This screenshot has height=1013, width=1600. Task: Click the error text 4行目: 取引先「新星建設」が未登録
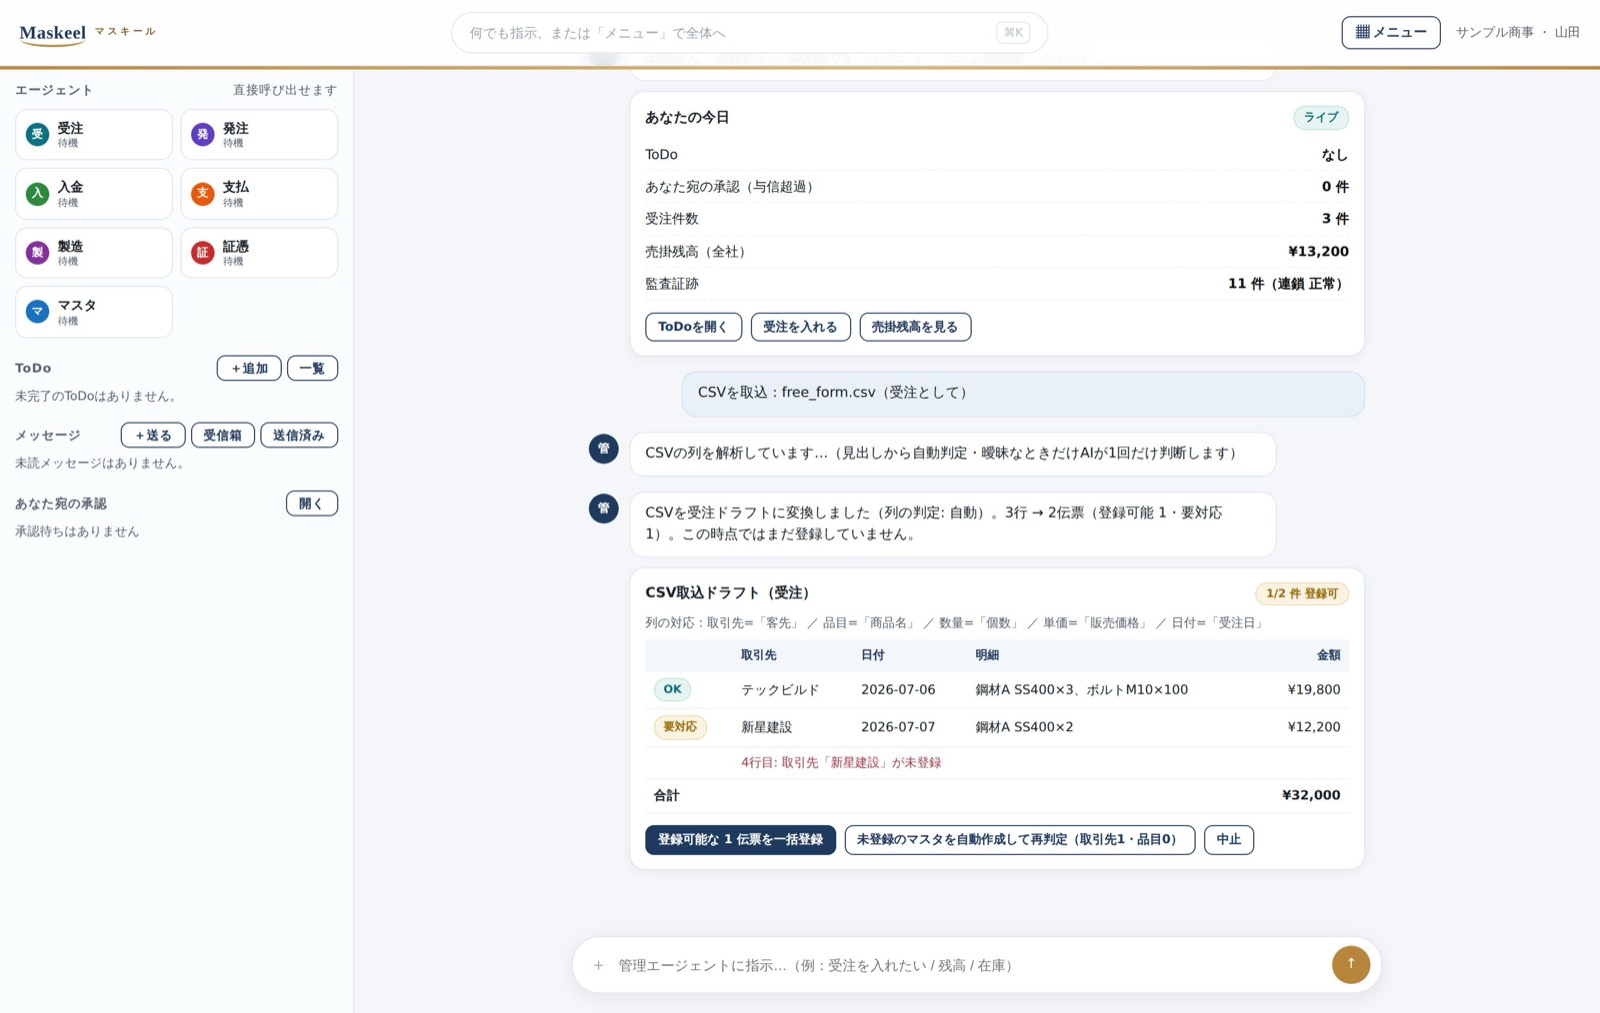point(841,762)
